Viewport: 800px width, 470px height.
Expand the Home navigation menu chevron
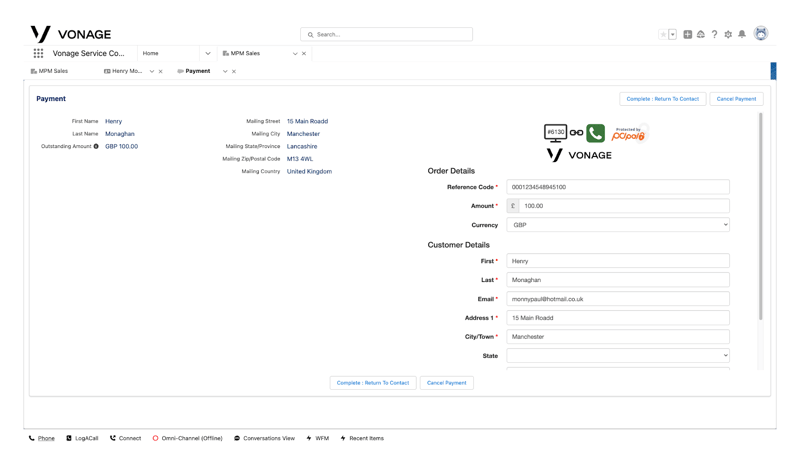(x=208, y=53)
